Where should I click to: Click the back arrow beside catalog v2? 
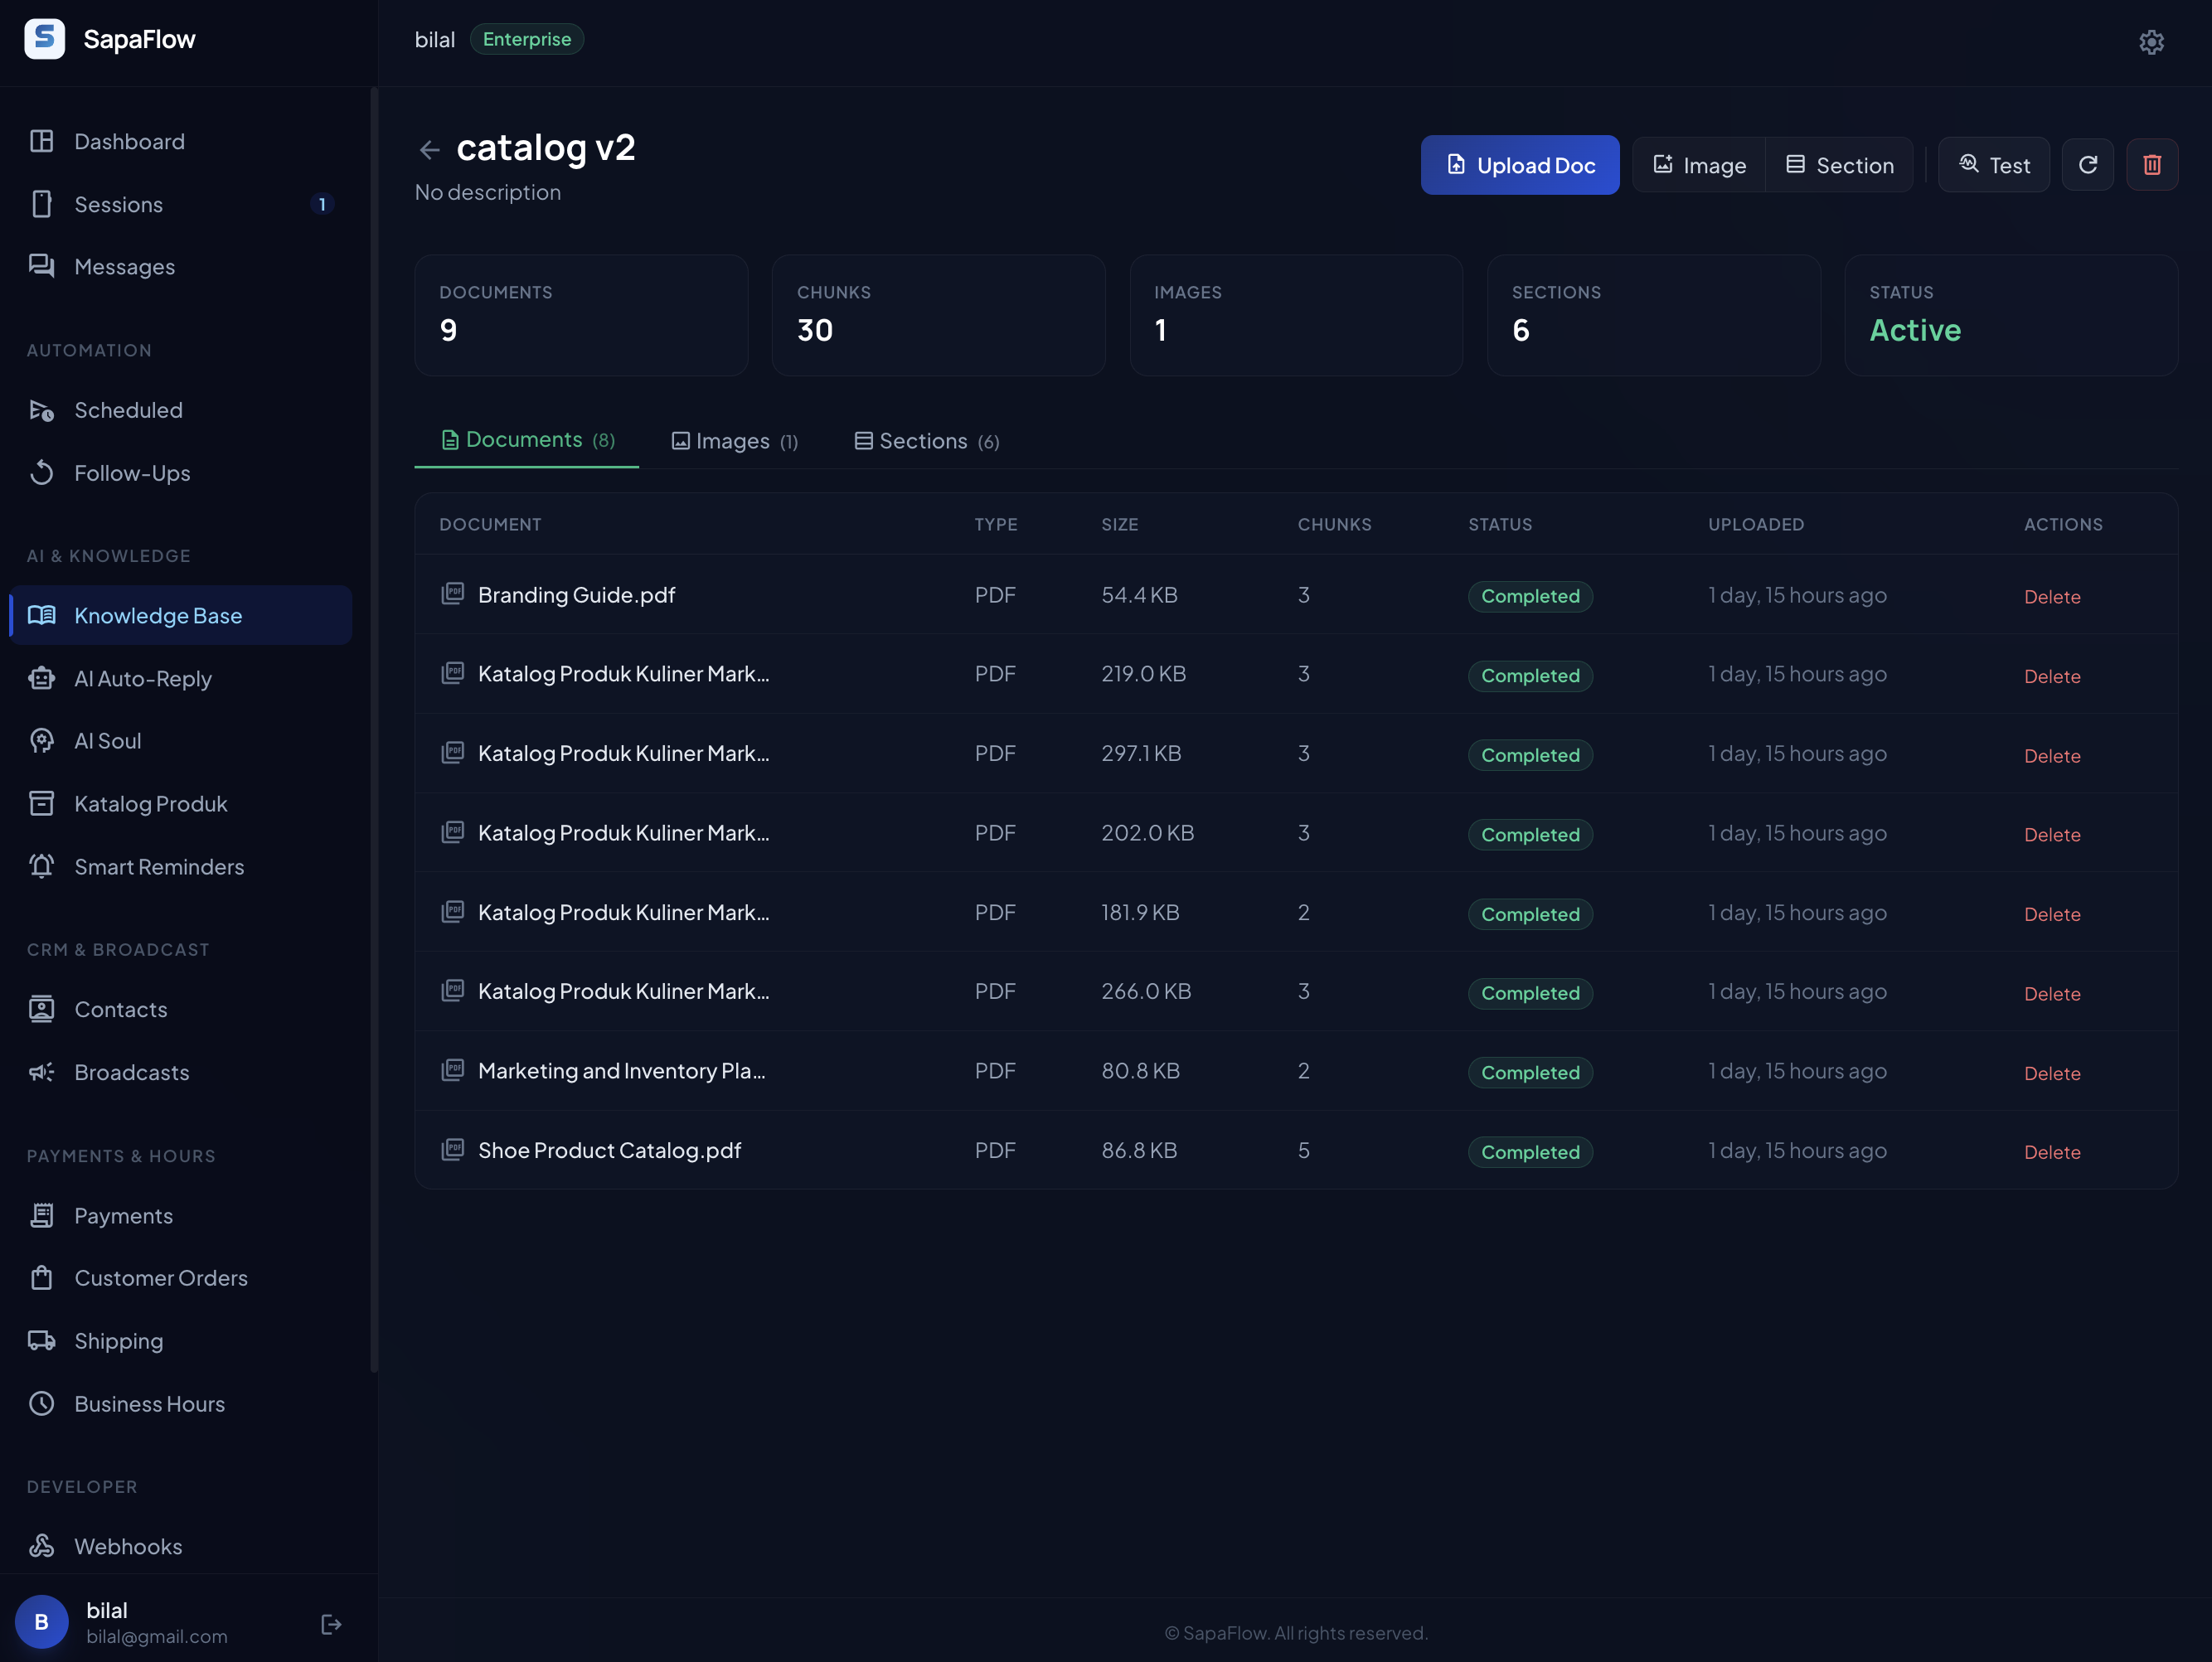429,150
